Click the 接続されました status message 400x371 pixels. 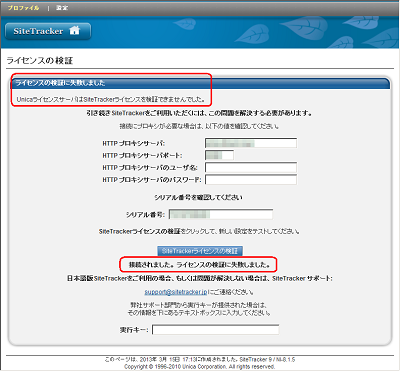point(199,265)
